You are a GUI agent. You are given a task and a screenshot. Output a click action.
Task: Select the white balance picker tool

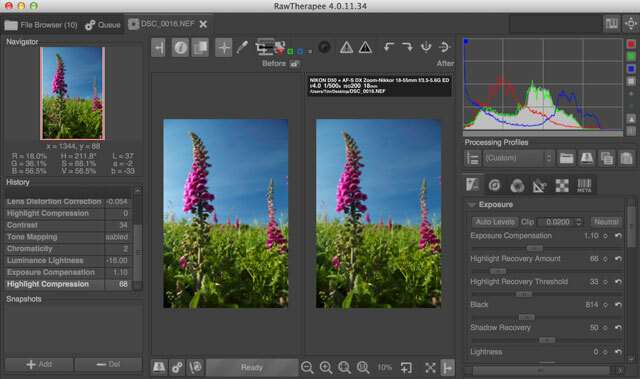tap(242, 47)
